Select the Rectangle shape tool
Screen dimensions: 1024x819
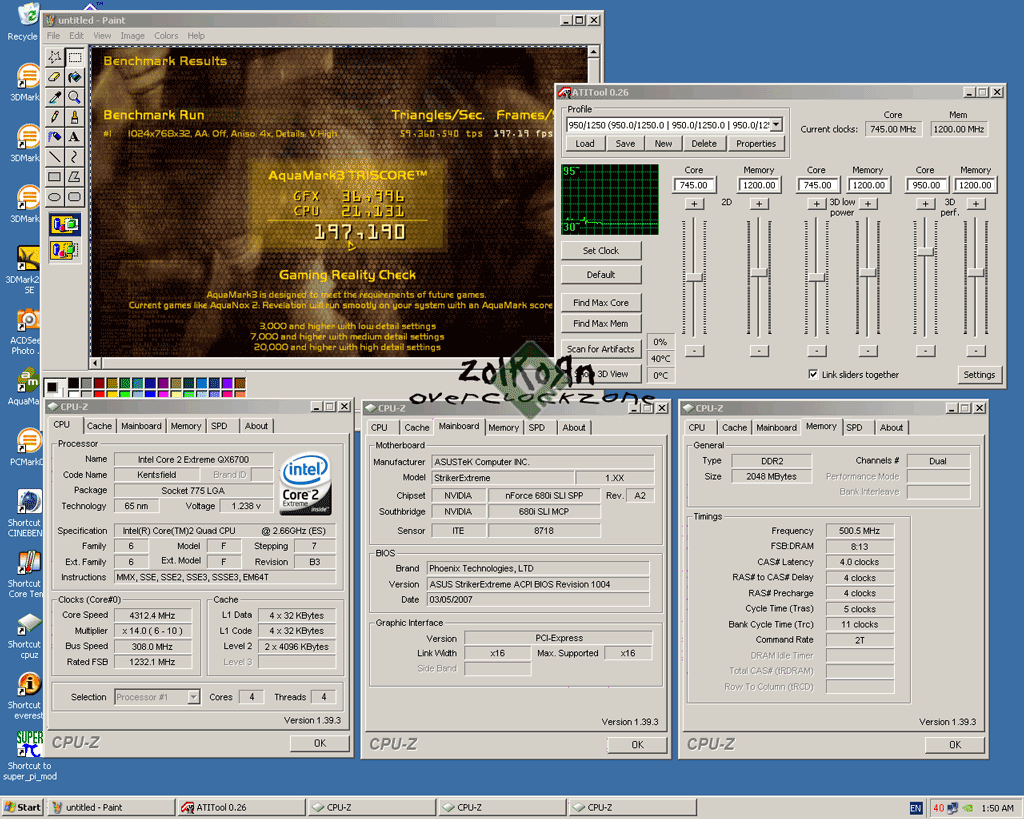click(x=55, y=176)
